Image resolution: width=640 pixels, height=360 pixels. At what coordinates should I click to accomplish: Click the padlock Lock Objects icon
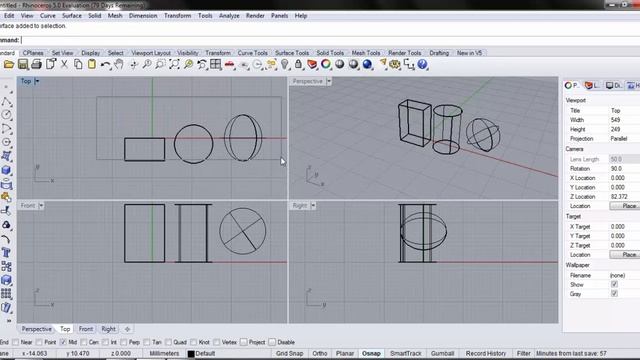point(298,64)
